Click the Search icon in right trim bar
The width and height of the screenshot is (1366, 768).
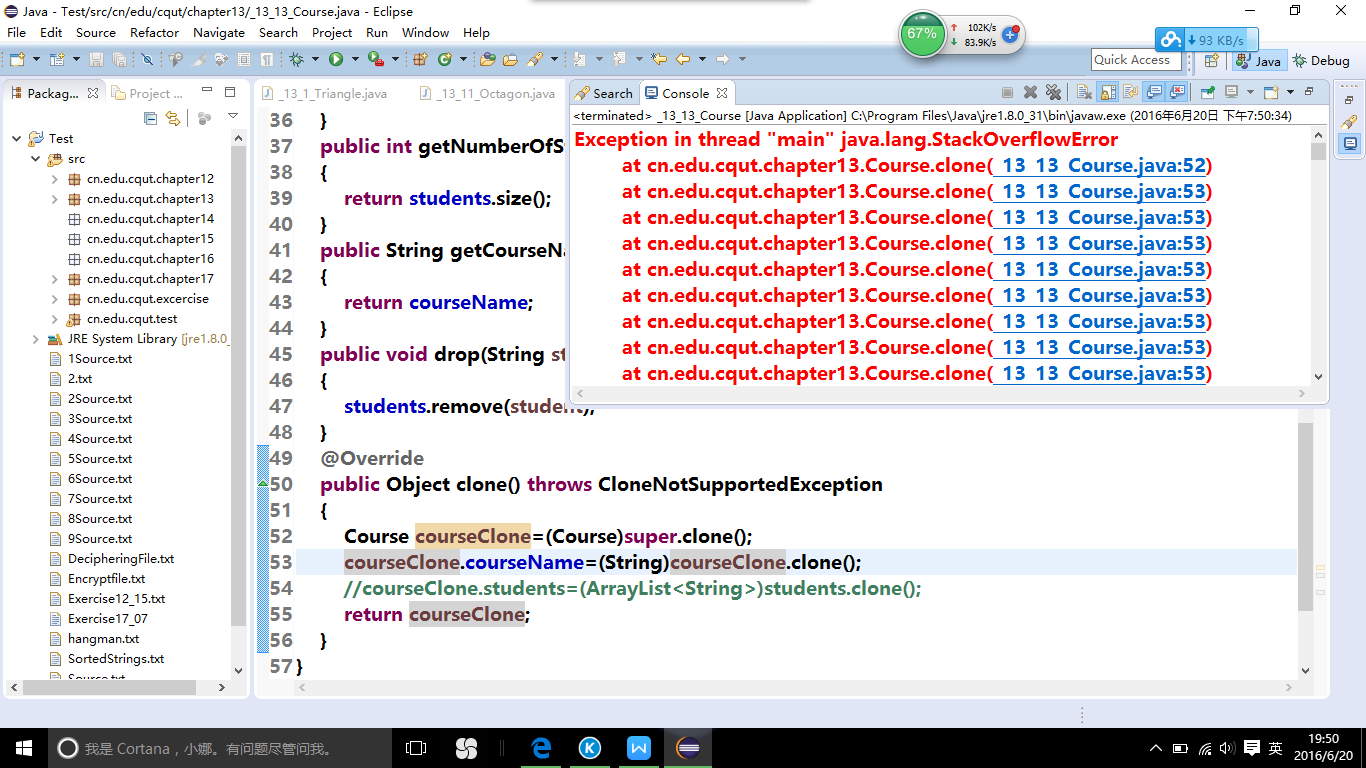[1350, 122]
